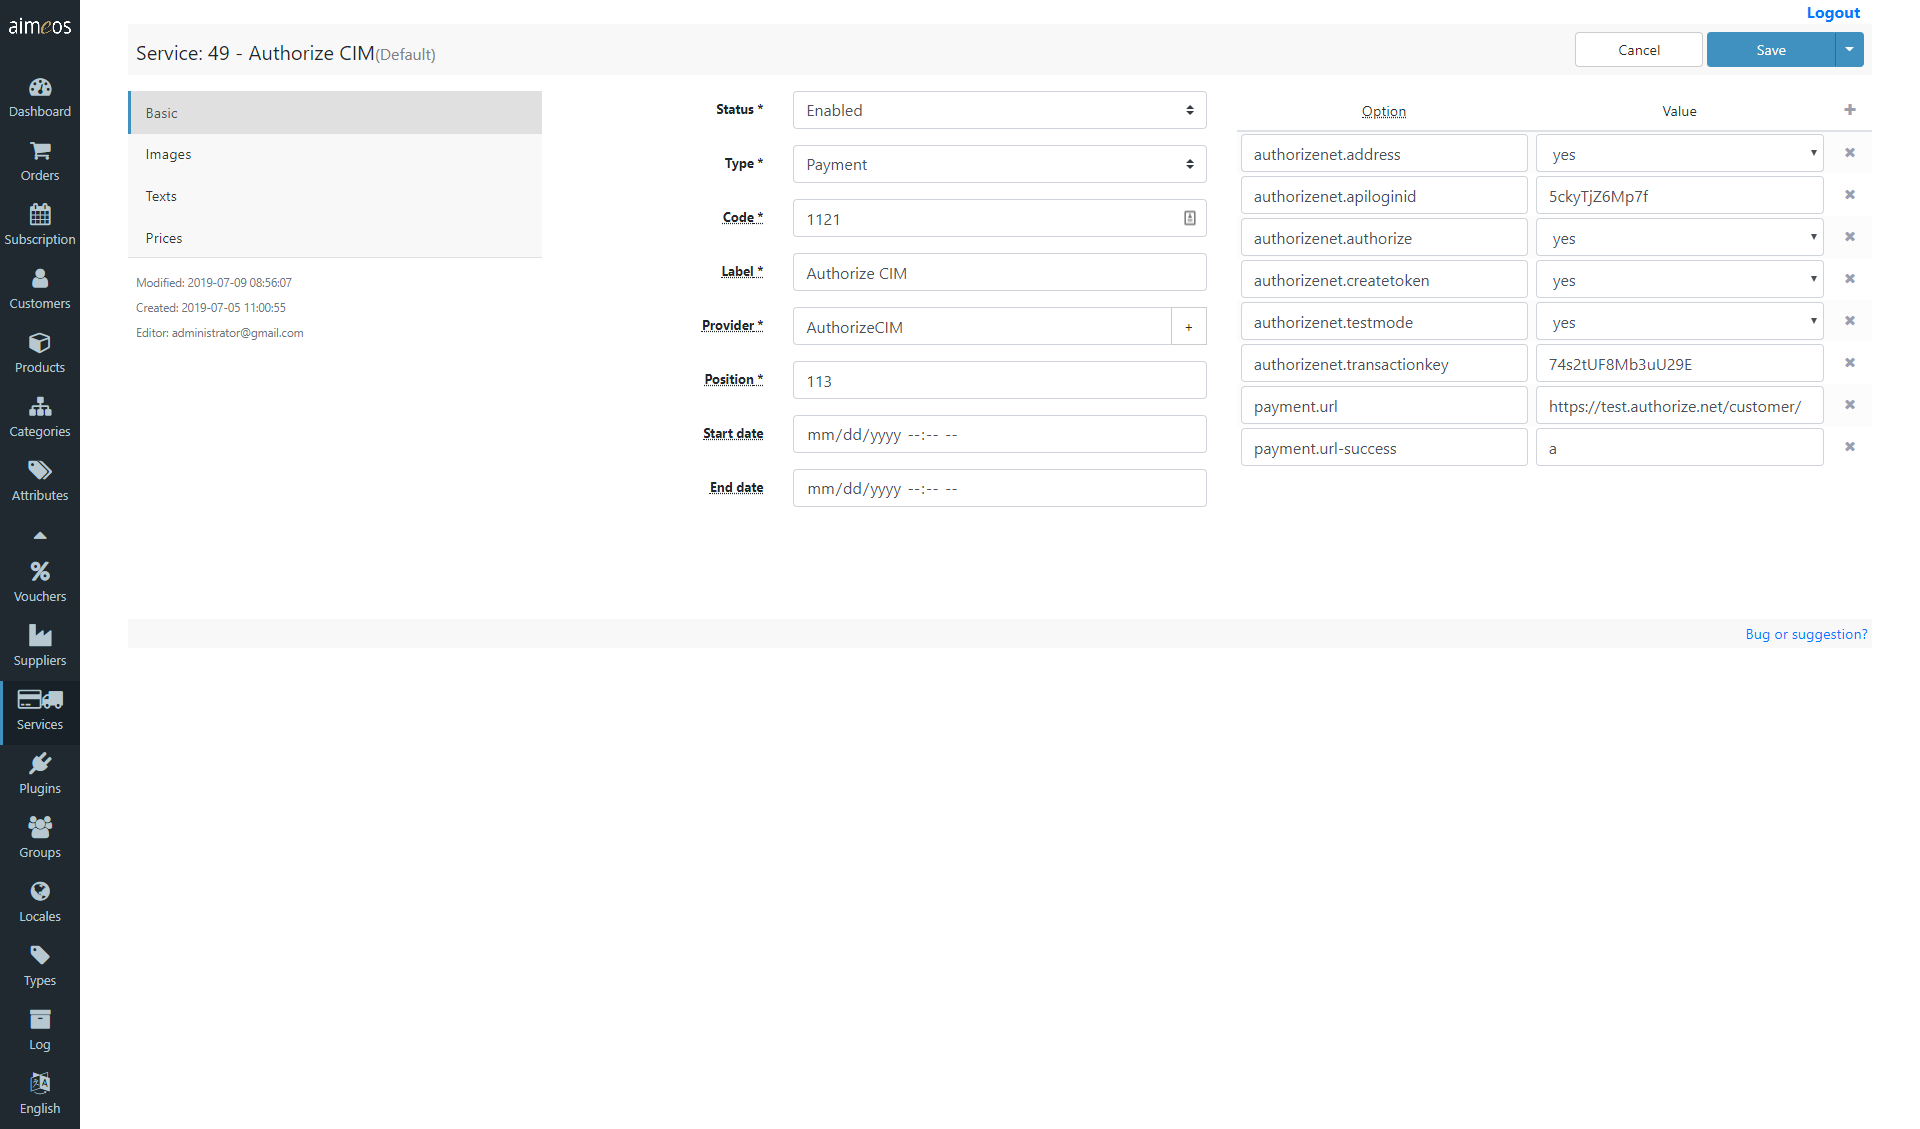Focus the Label input field
This screenshot has width=1920, height=1129.
tap(999, 272)
